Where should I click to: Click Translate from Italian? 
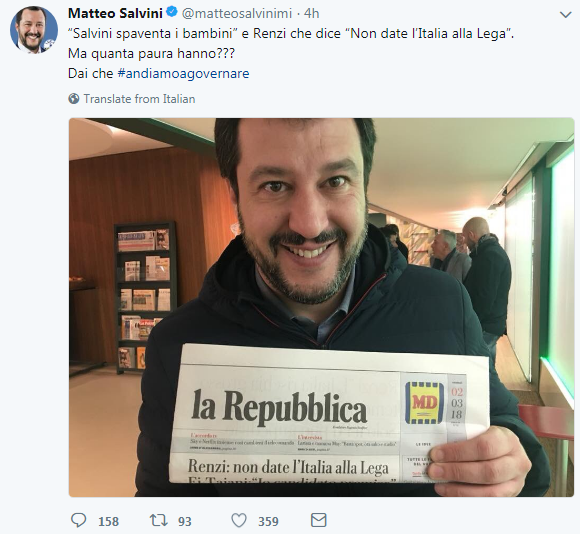(139, 99)
